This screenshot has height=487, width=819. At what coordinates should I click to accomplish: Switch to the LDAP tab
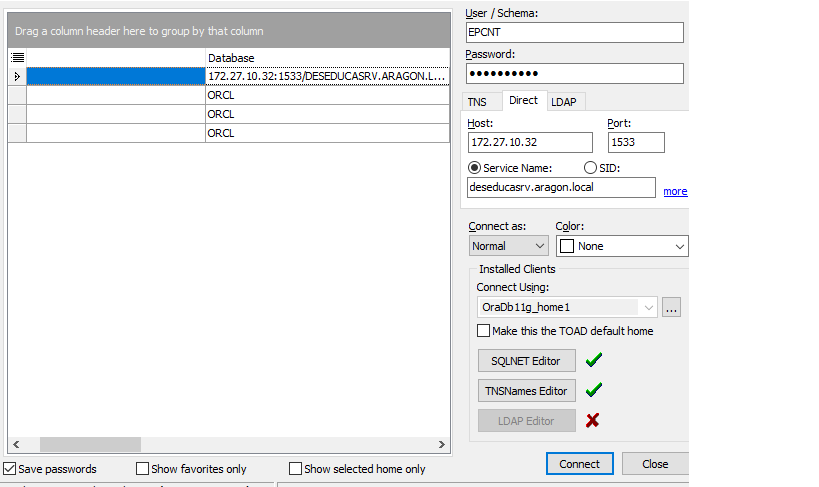(564, 102)
